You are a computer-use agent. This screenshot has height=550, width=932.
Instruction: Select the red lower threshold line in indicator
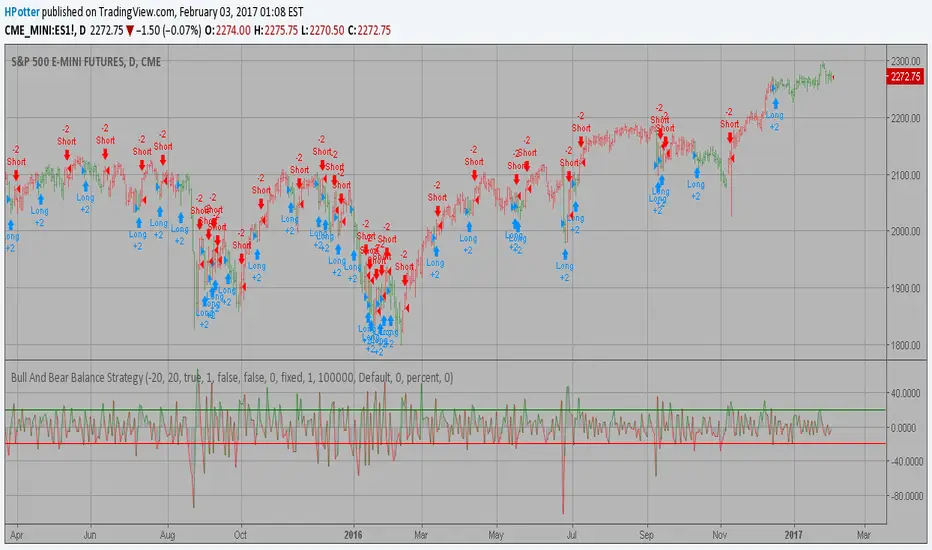click(x=445, y=444)
